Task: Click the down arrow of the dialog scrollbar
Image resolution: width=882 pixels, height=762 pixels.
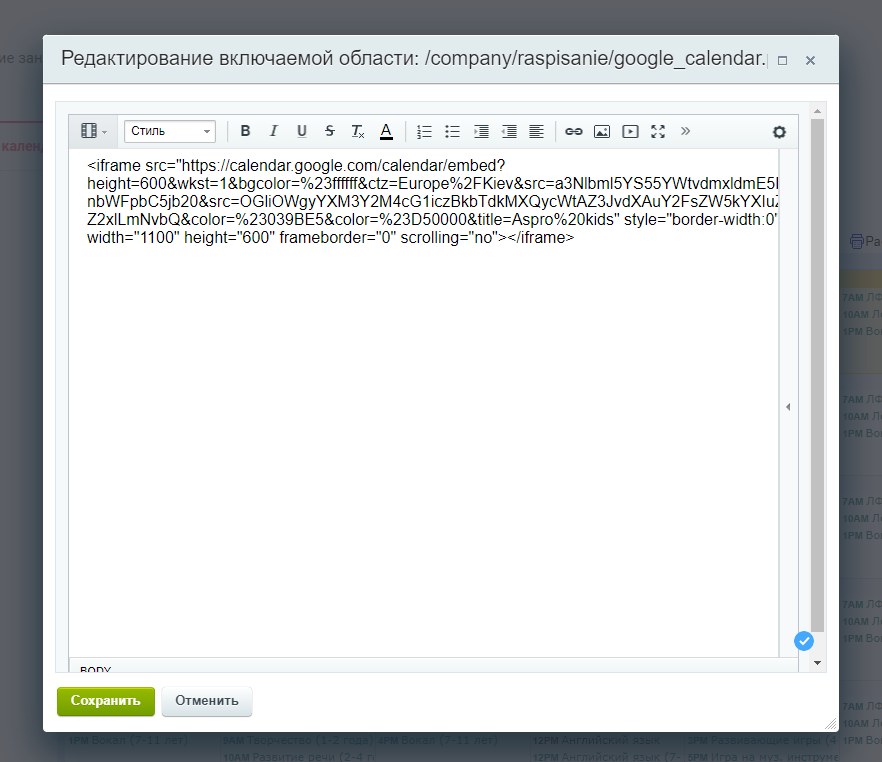Action: pyautogui.click(x=817, y=663)
